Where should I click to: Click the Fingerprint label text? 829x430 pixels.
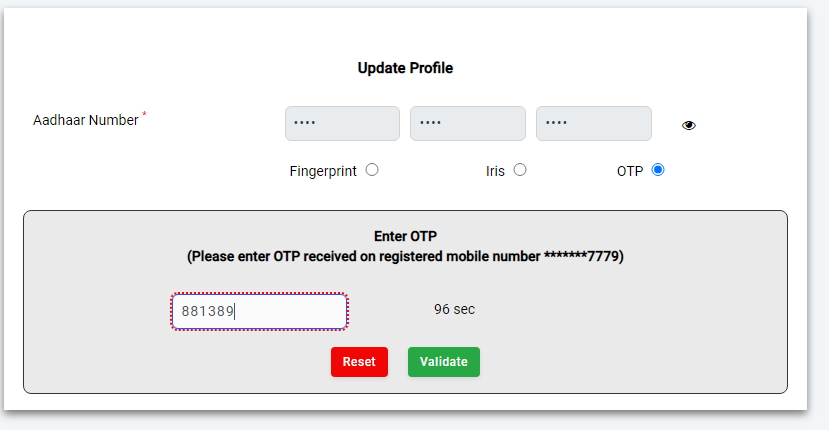pyautogui.click(x=323, y=171)
